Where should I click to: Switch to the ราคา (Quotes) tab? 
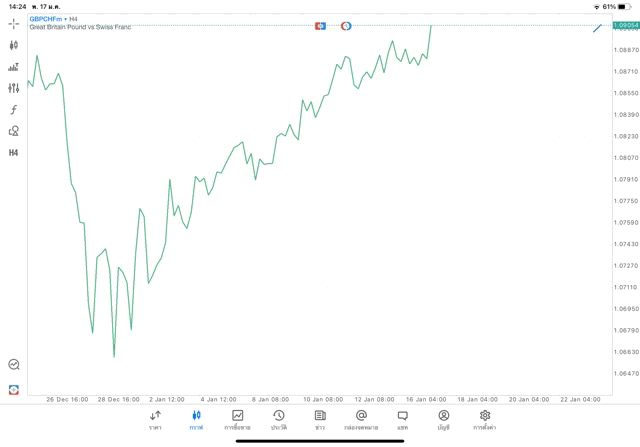(x=155, y=419)
